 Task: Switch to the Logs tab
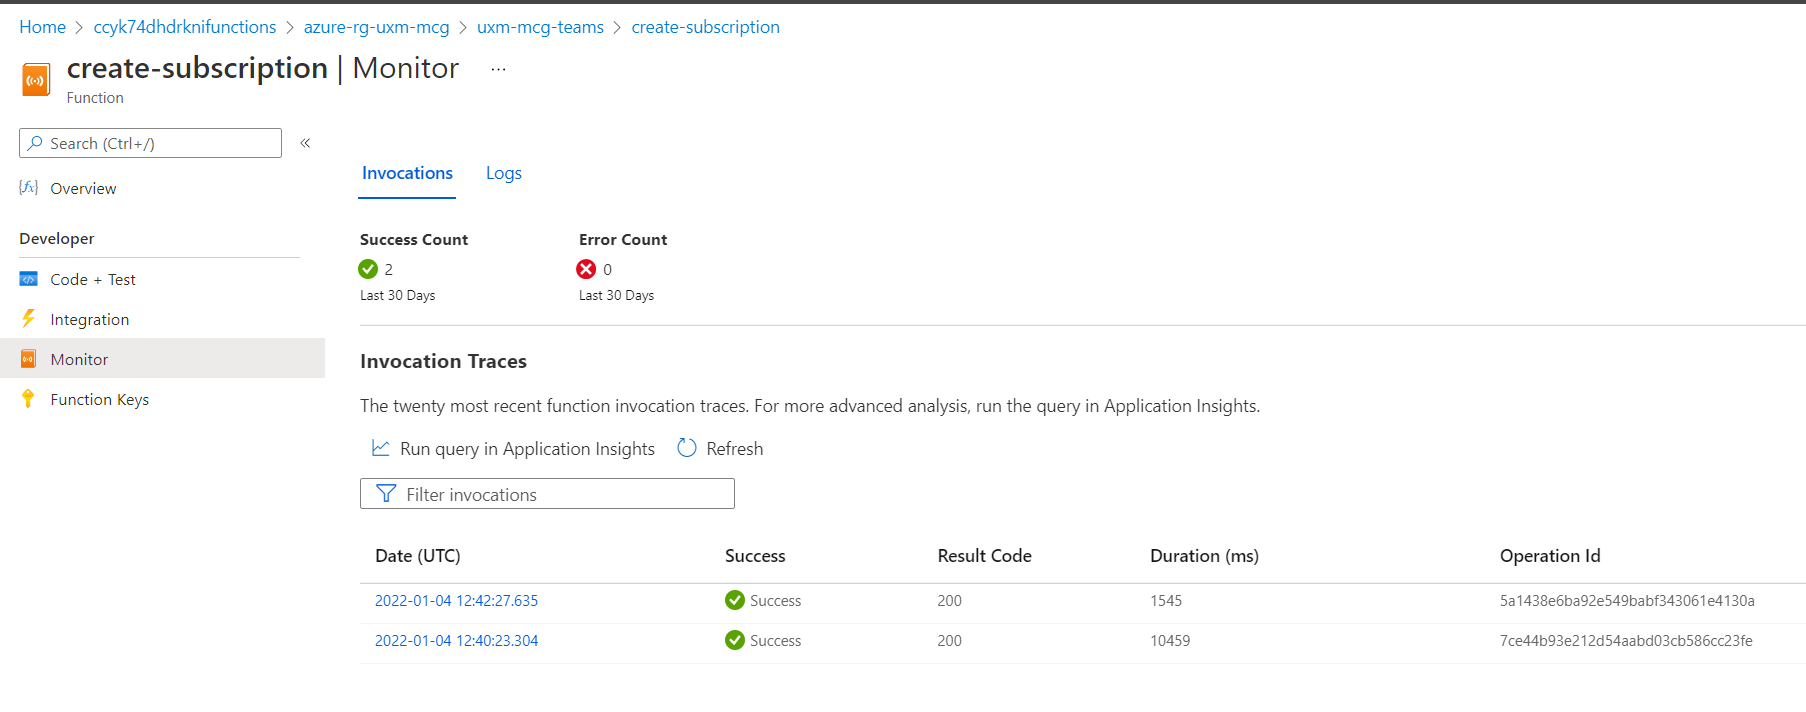pyautogui.click(x=503, y=173)
